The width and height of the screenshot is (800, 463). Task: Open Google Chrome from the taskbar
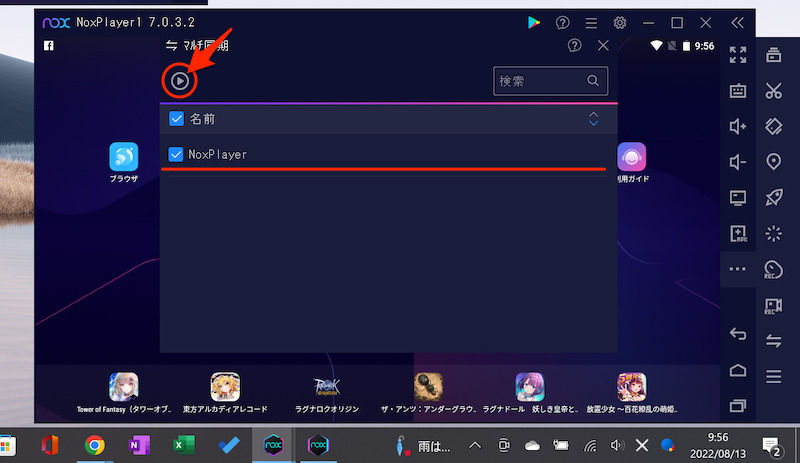pos(94,444)
